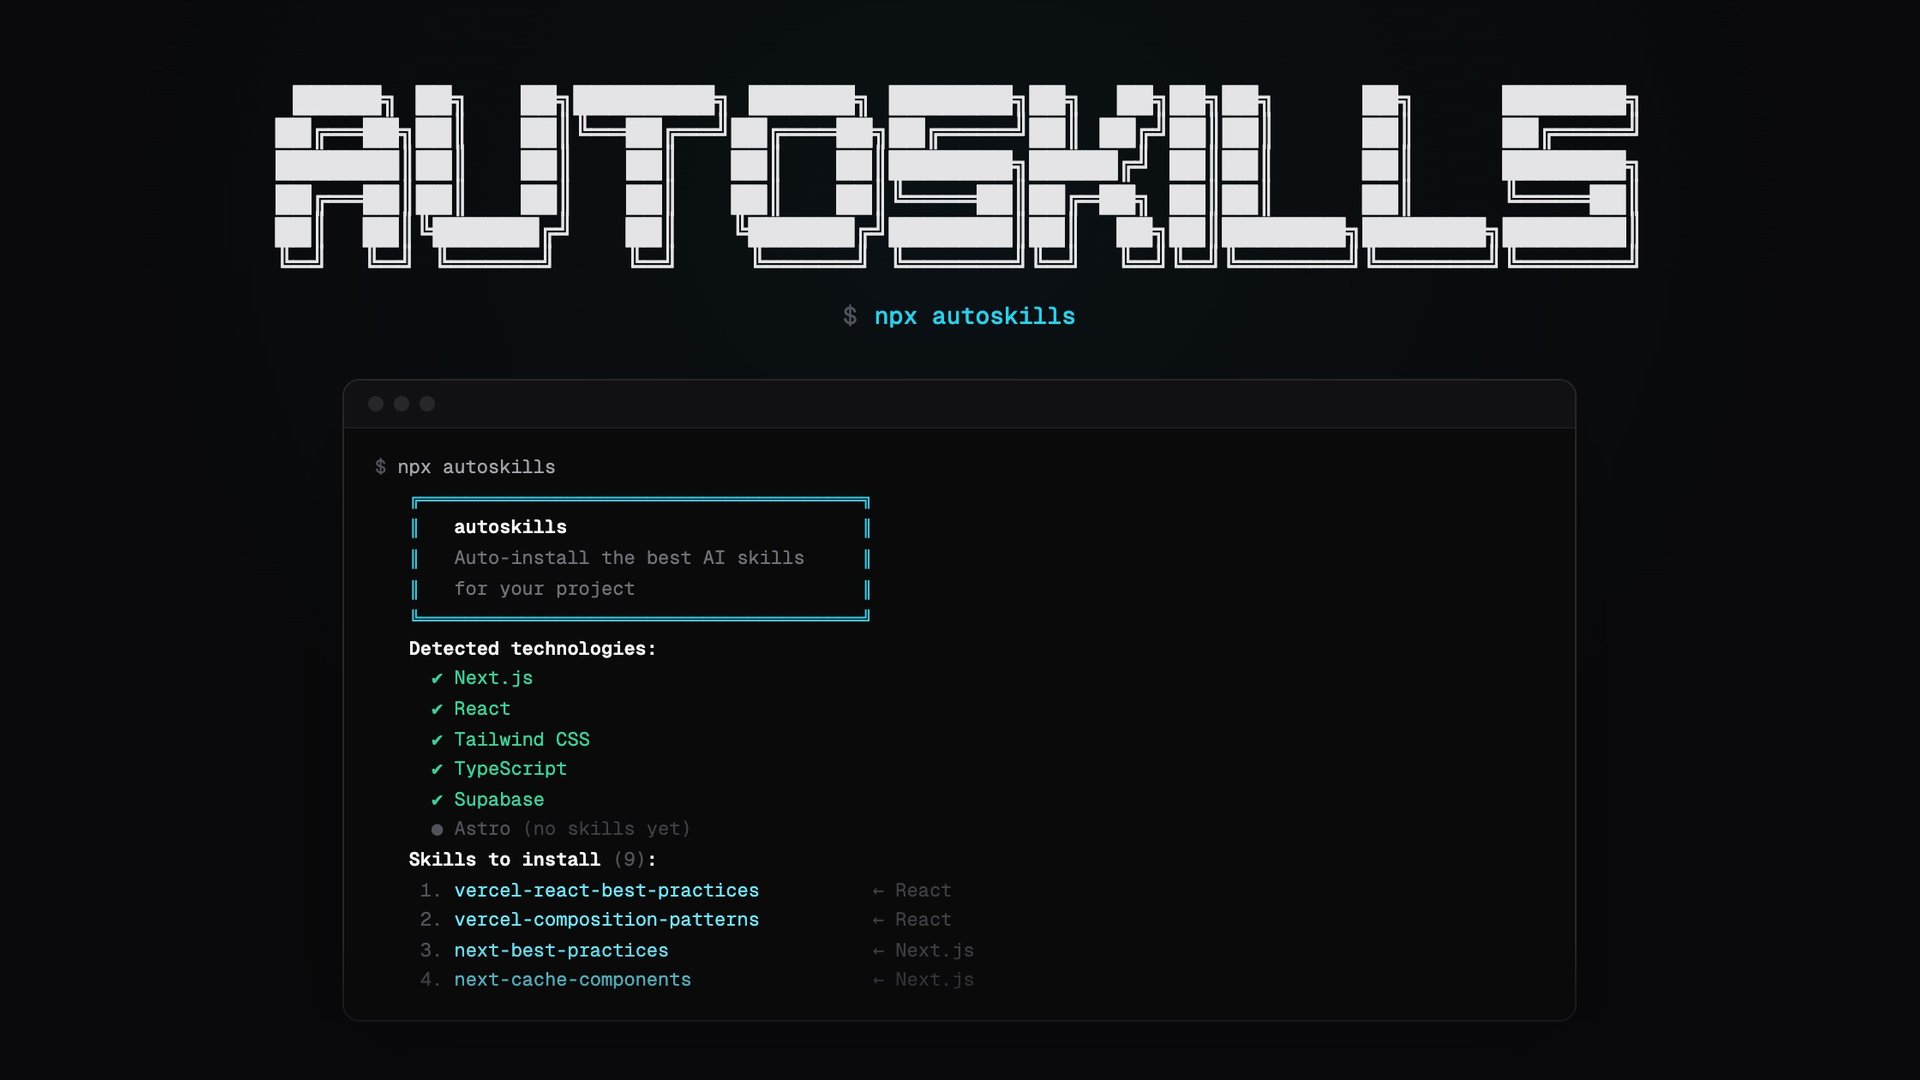The height and width of the screenshot is (1080, 1920).
Task: Click 'Detected technologies:' heading
Action: (532, 648)
